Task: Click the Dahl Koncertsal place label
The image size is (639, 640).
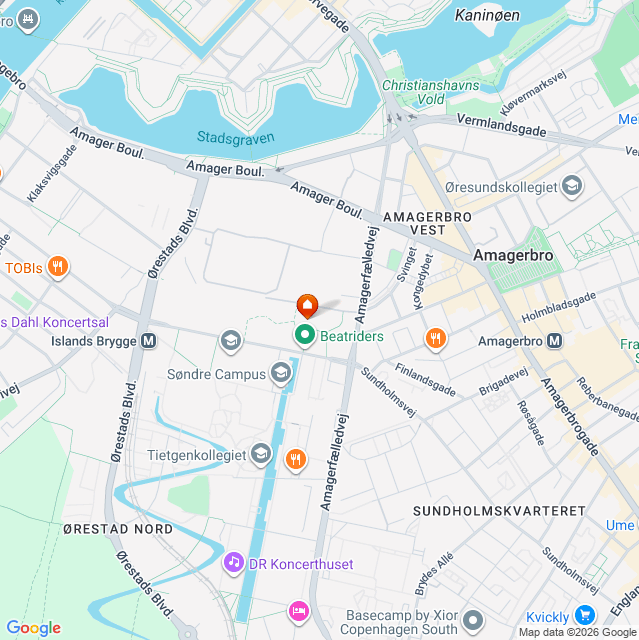Action: [x=55, y=322]
